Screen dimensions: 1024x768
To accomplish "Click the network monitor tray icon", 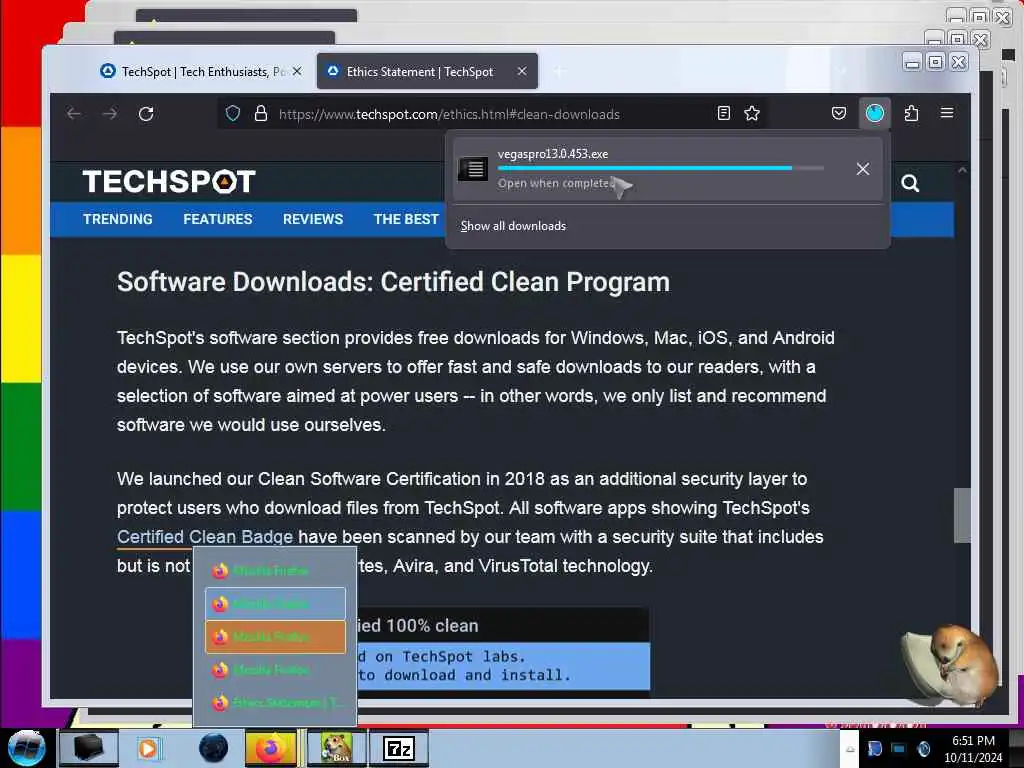I will point(899,748).
